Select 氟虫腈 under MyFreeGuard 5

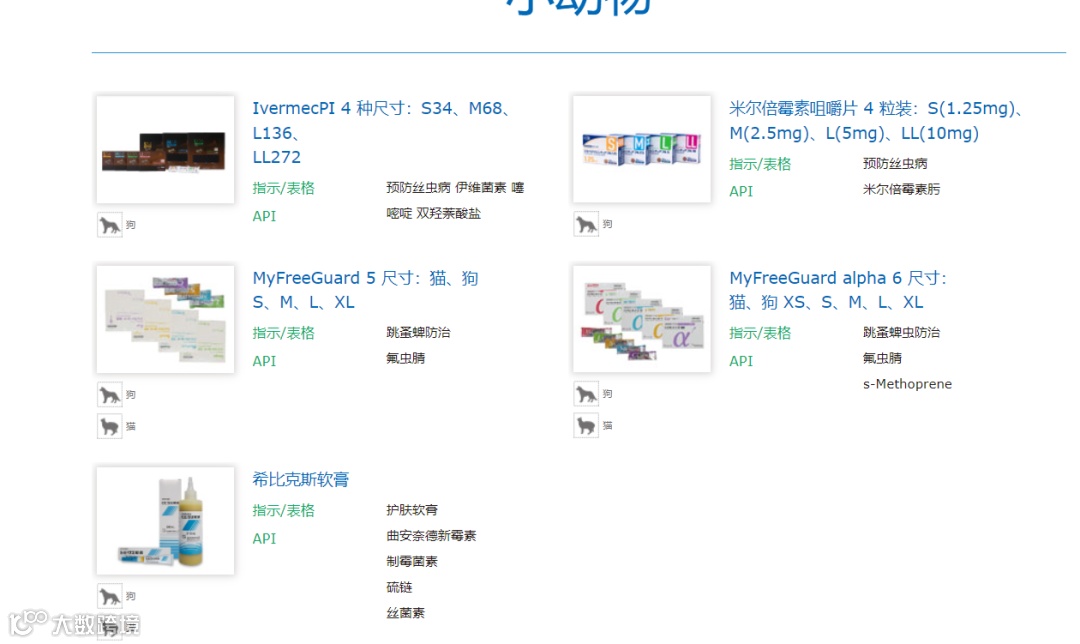405,358
